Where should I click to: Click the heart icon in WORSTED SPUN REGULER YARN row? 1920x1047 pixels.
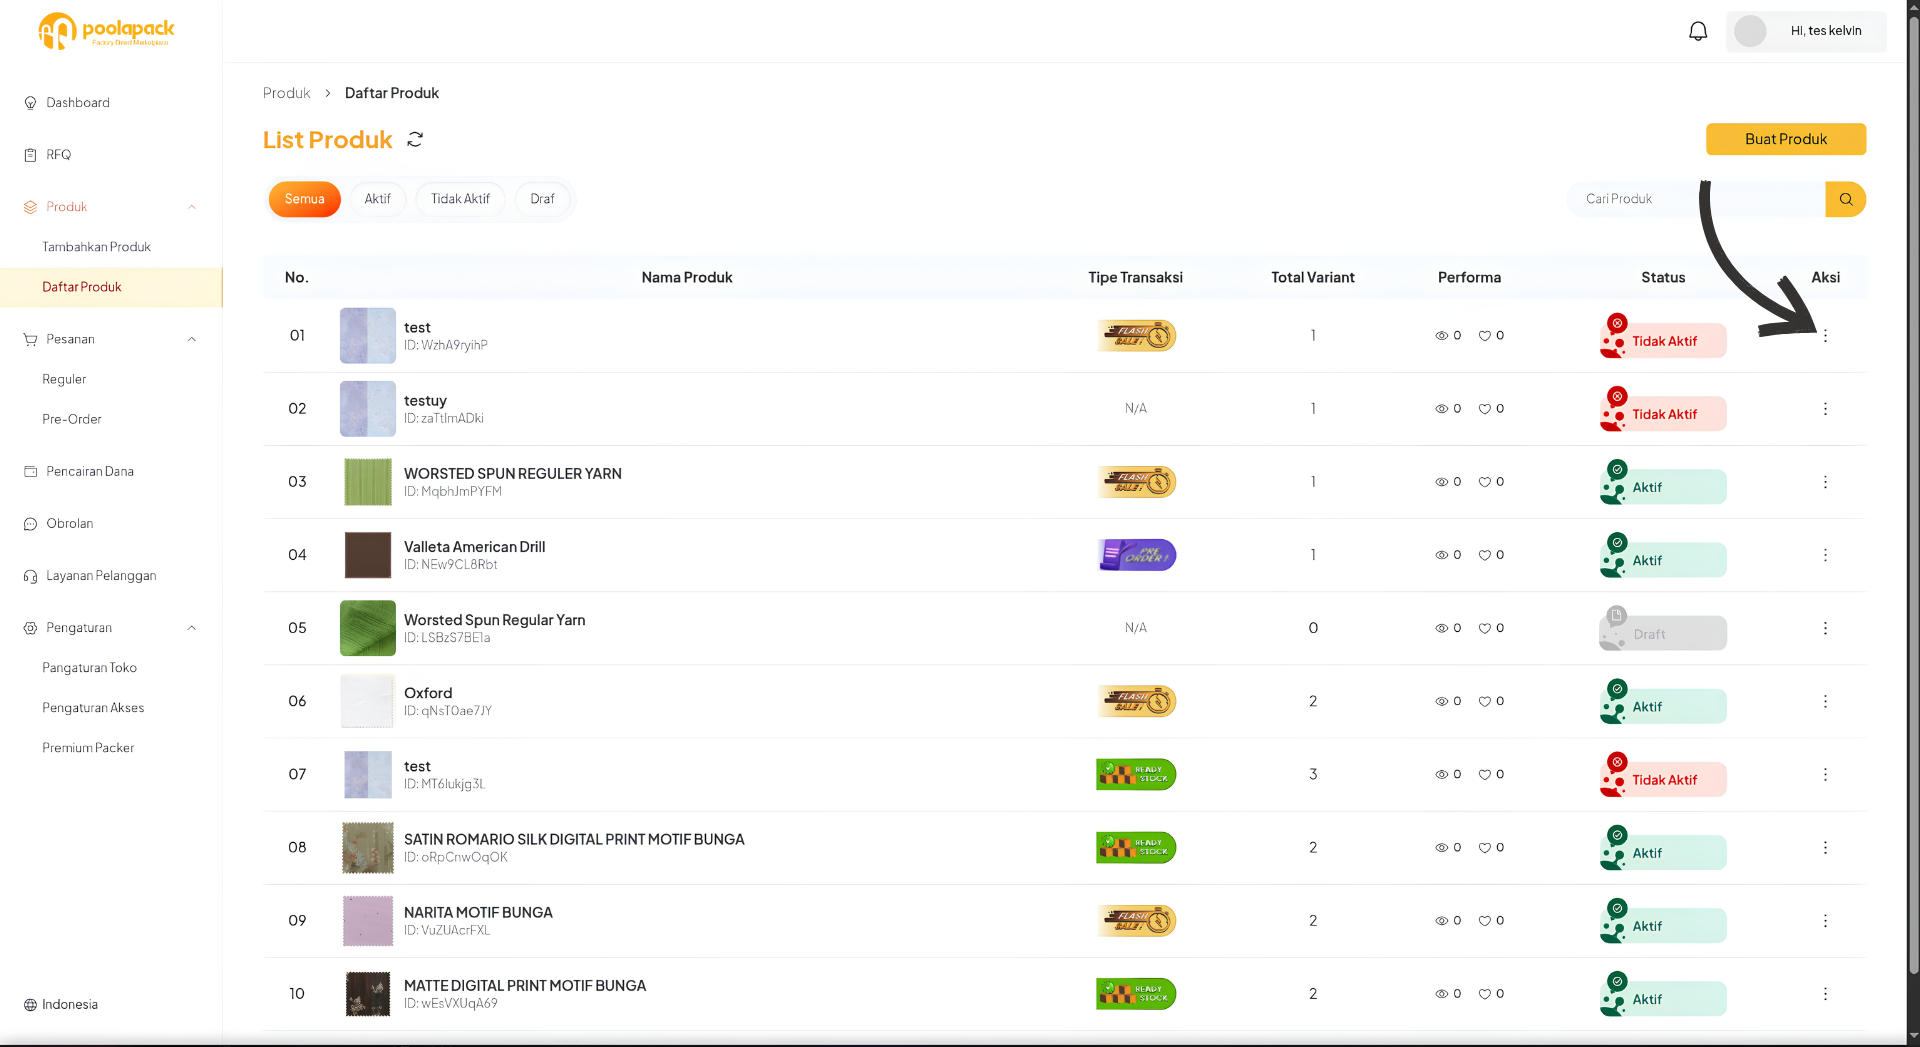(1485, 482)
